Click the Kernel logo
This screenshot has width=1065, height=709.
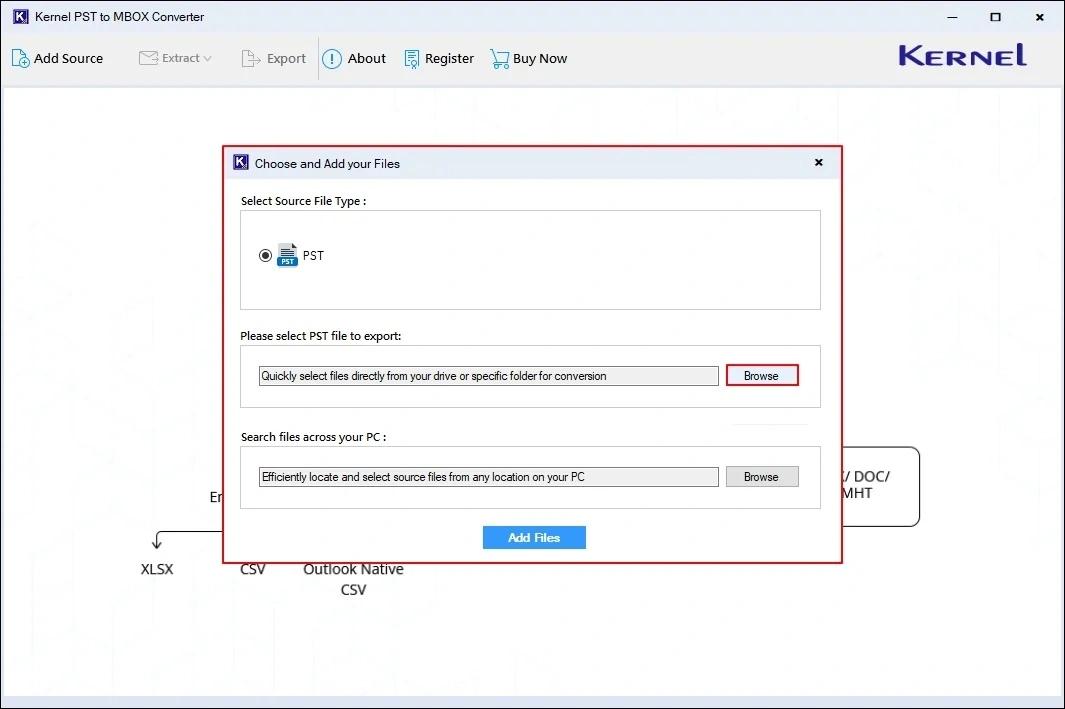960,56
